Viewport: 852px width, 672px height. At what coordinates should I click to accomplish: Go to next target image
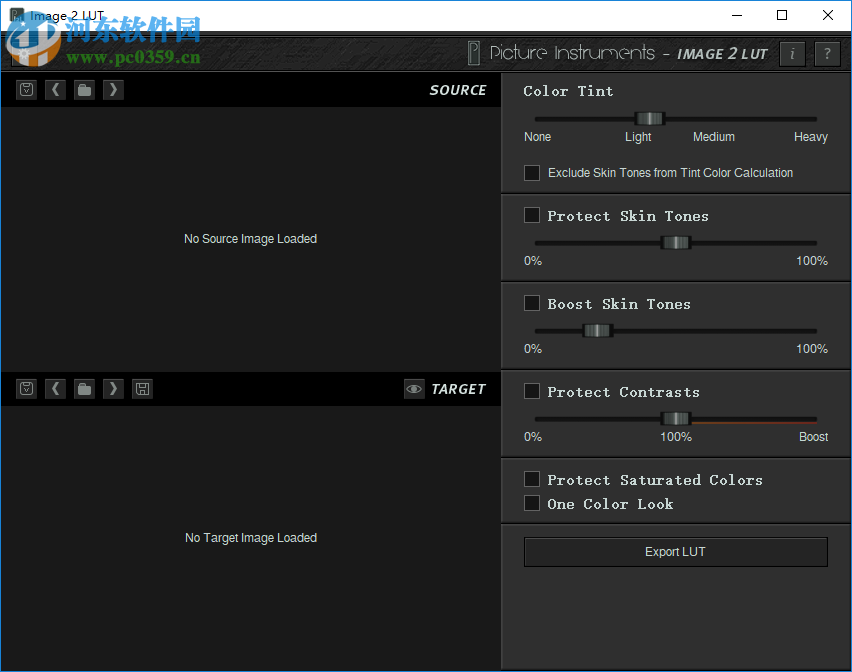(x=113, y=388)
